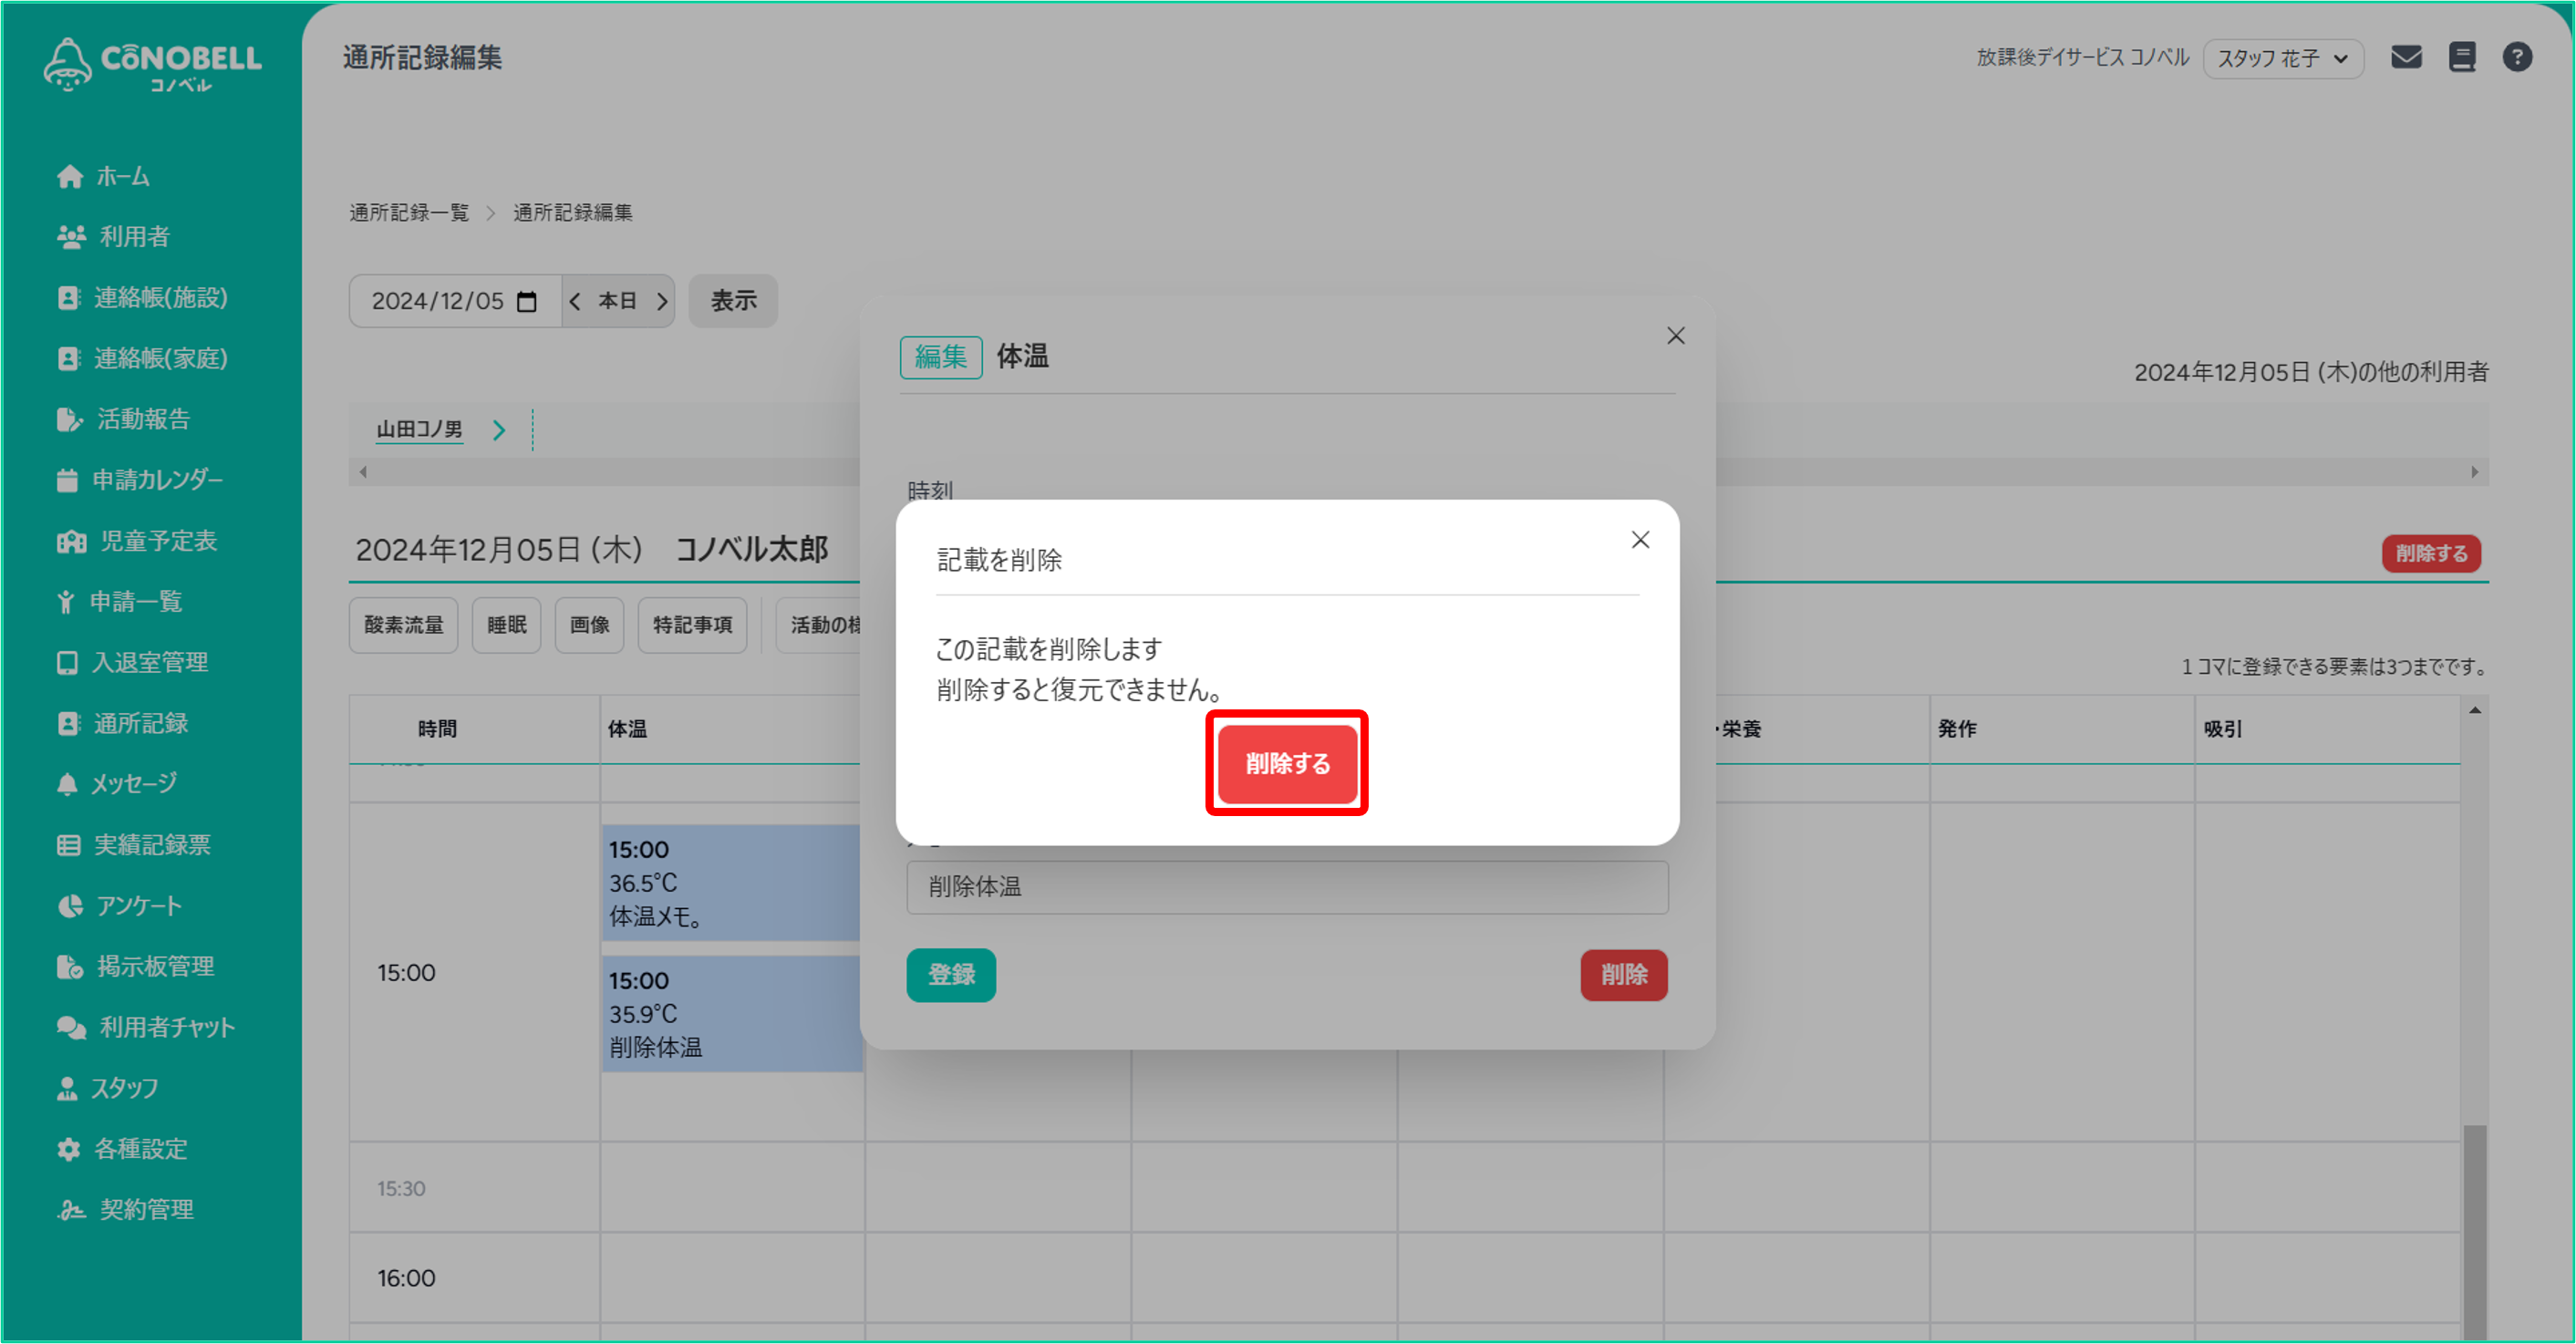Go to previous day with left chevron
The image size is (2576, 1344).
tap(575, 301)
